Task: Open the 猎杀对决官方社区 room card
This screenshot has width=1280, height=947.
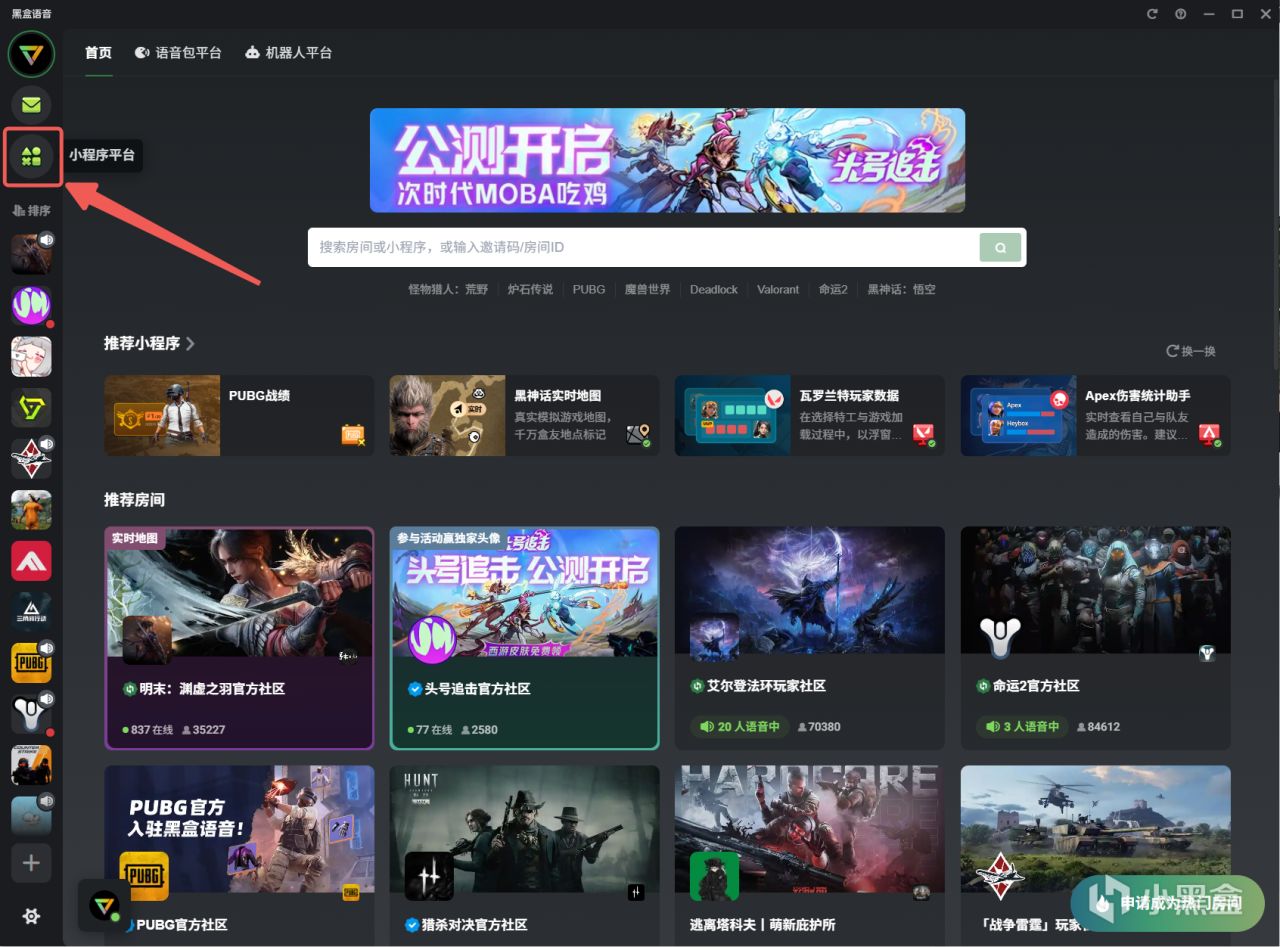Action: click(x=524, y=856)
